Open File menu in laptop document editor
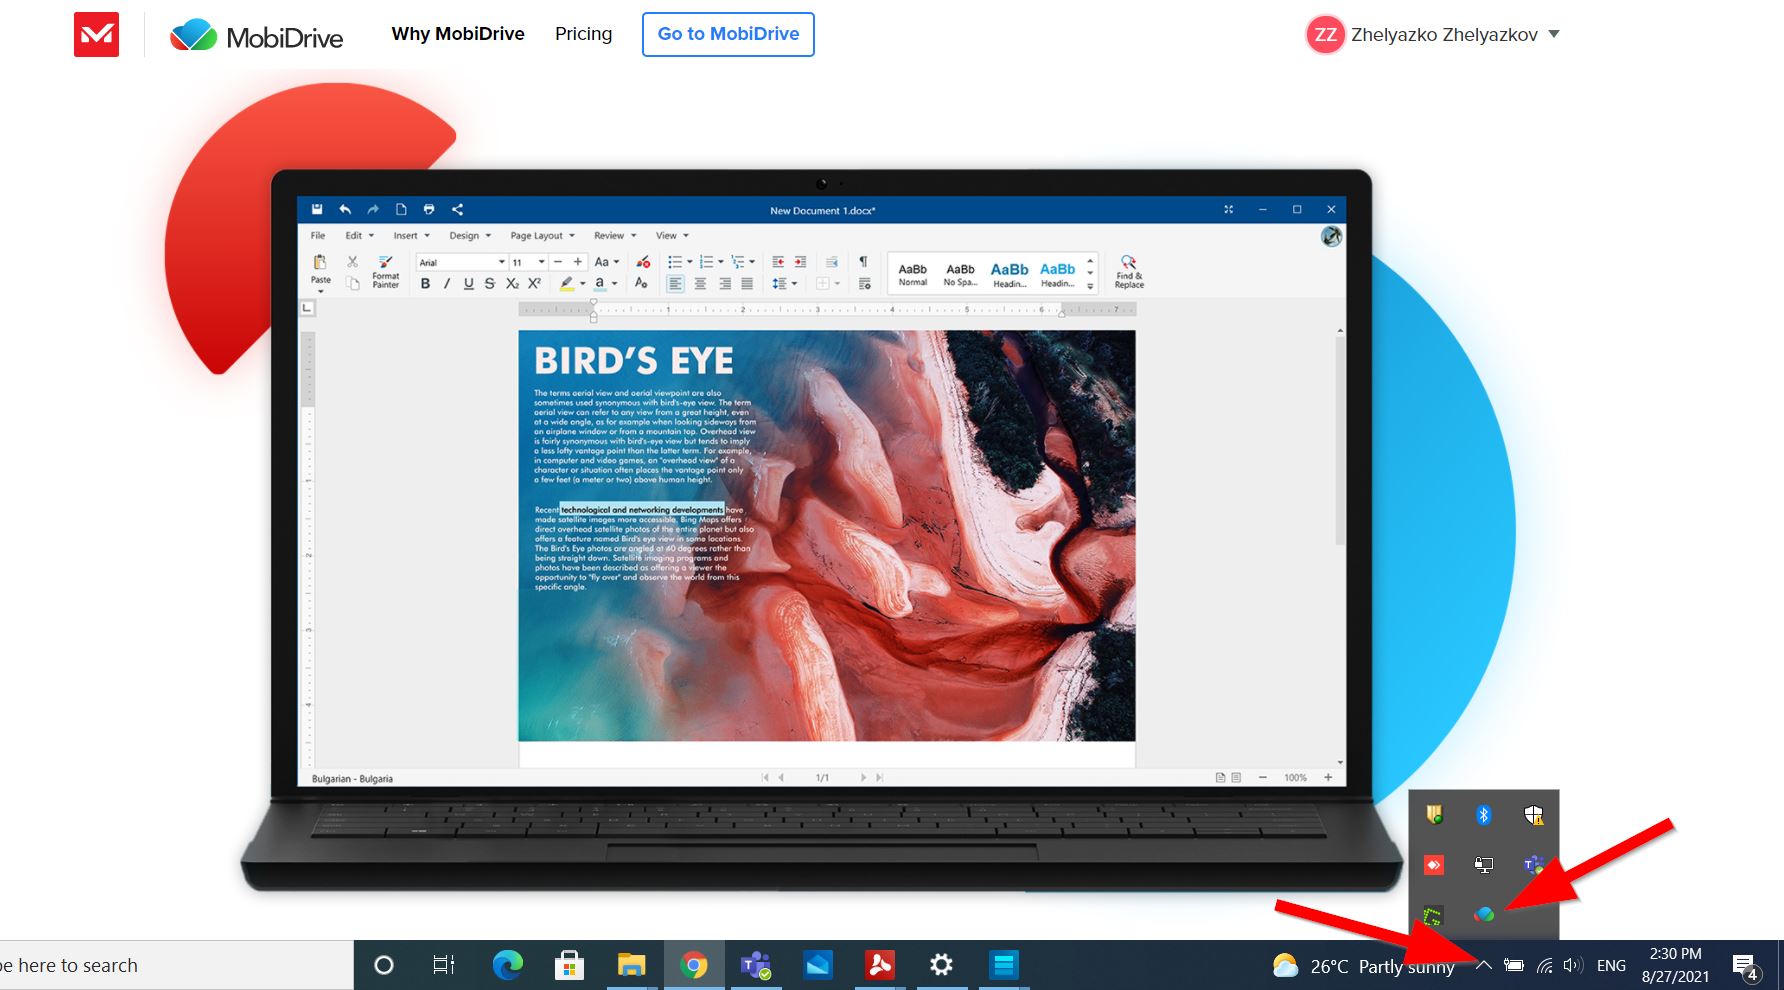The height and width of the screenshot is (990, 1784). point(318,236)
